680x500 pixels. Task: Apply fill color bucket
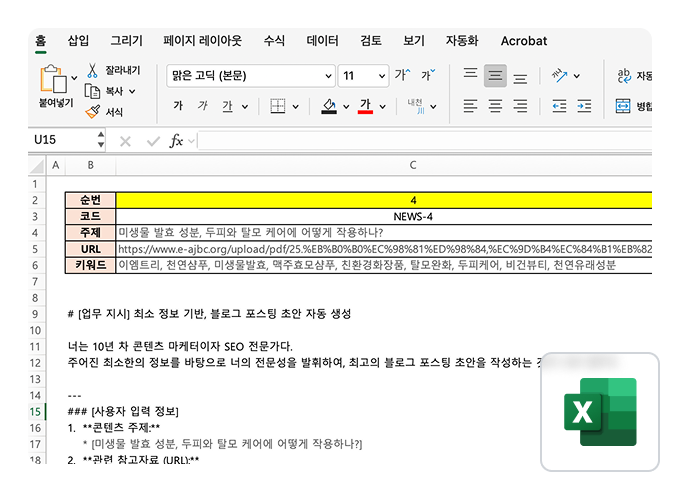tap(329, 106)
